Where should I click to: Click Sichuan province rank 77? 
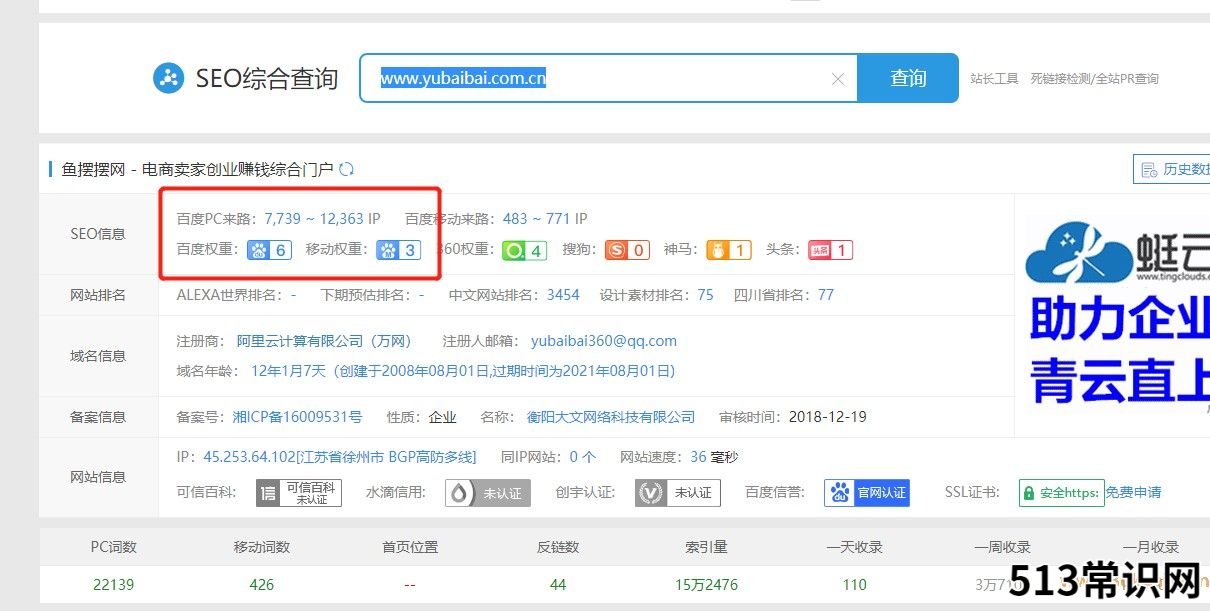(x=826, y=295)
